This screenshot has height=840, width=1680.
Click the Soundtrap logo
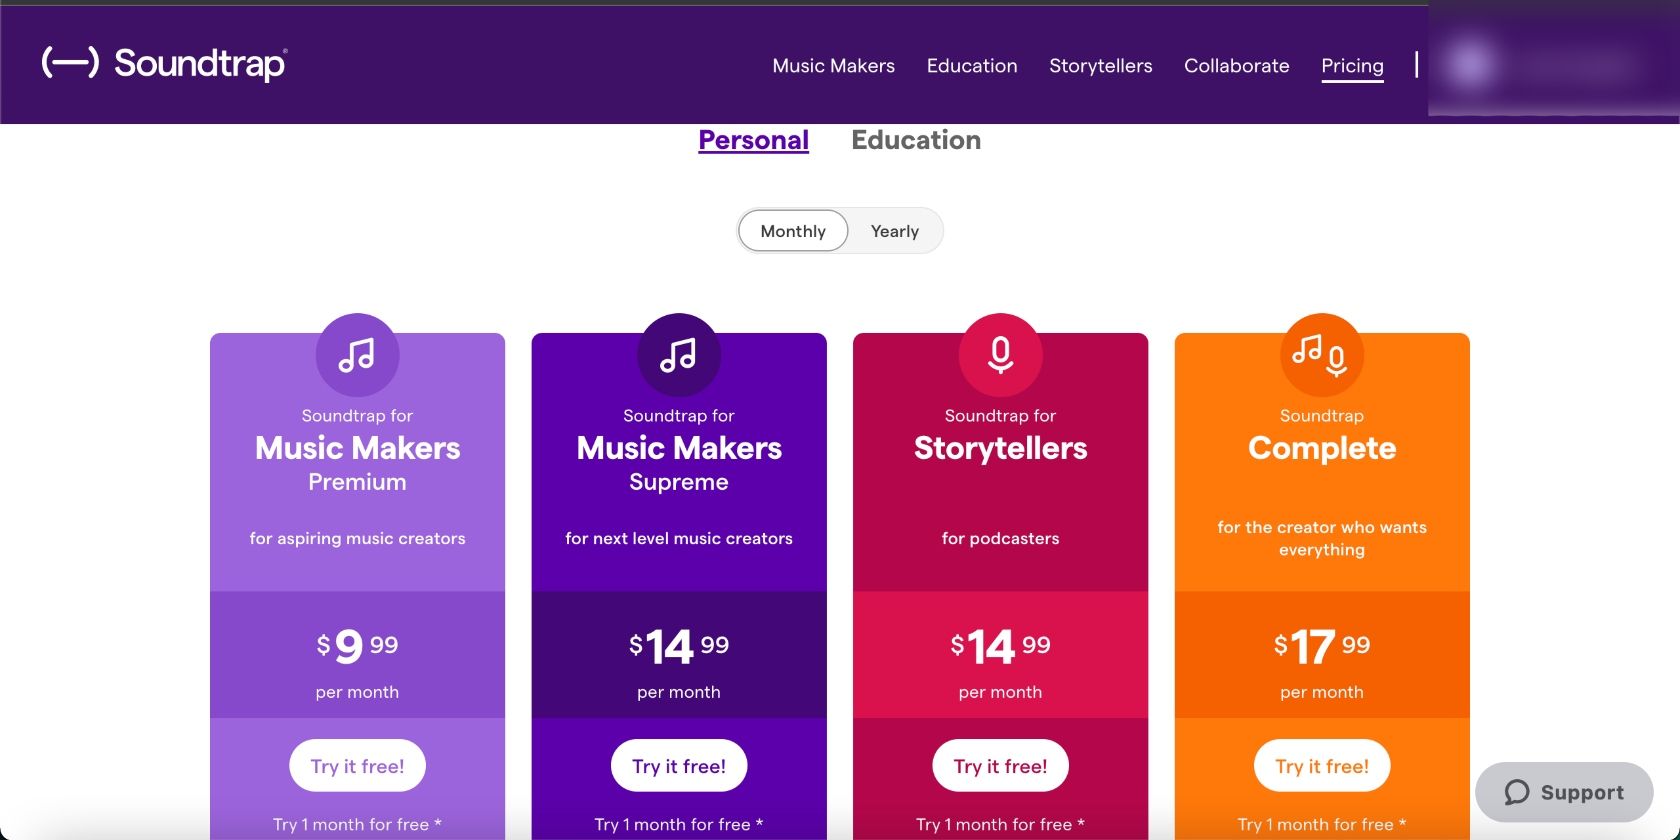point(165,63)
